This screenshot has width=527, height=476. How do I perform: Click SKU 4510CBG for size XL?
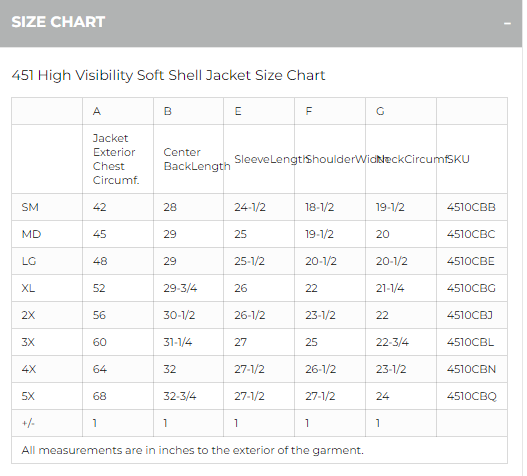(471, 288)
